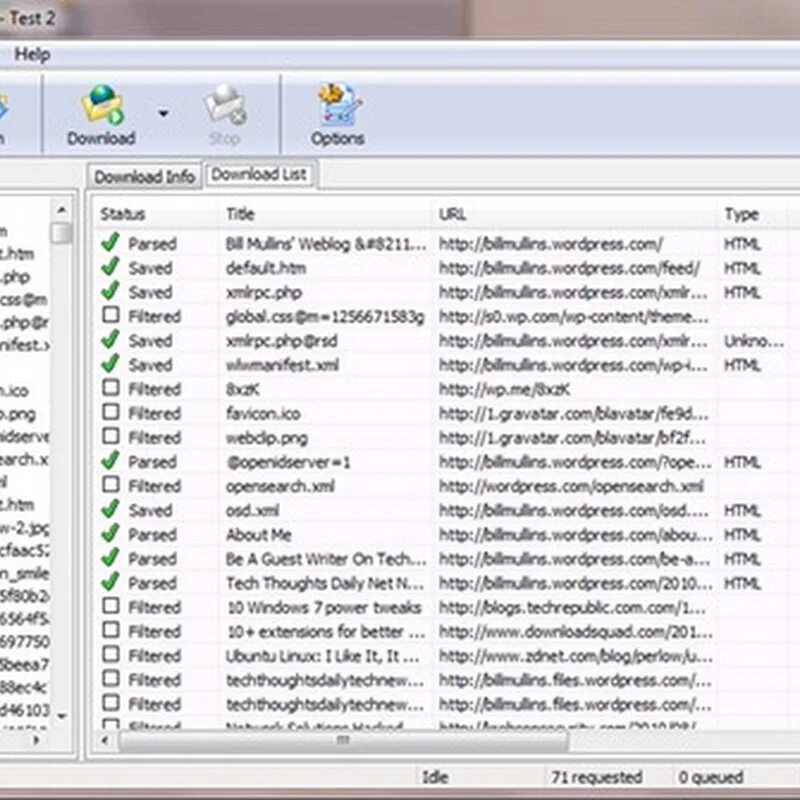Click green check on osd.xml row
Viewport: 800px width, 800px height.
pyautogui.click(x=110, y=509)
